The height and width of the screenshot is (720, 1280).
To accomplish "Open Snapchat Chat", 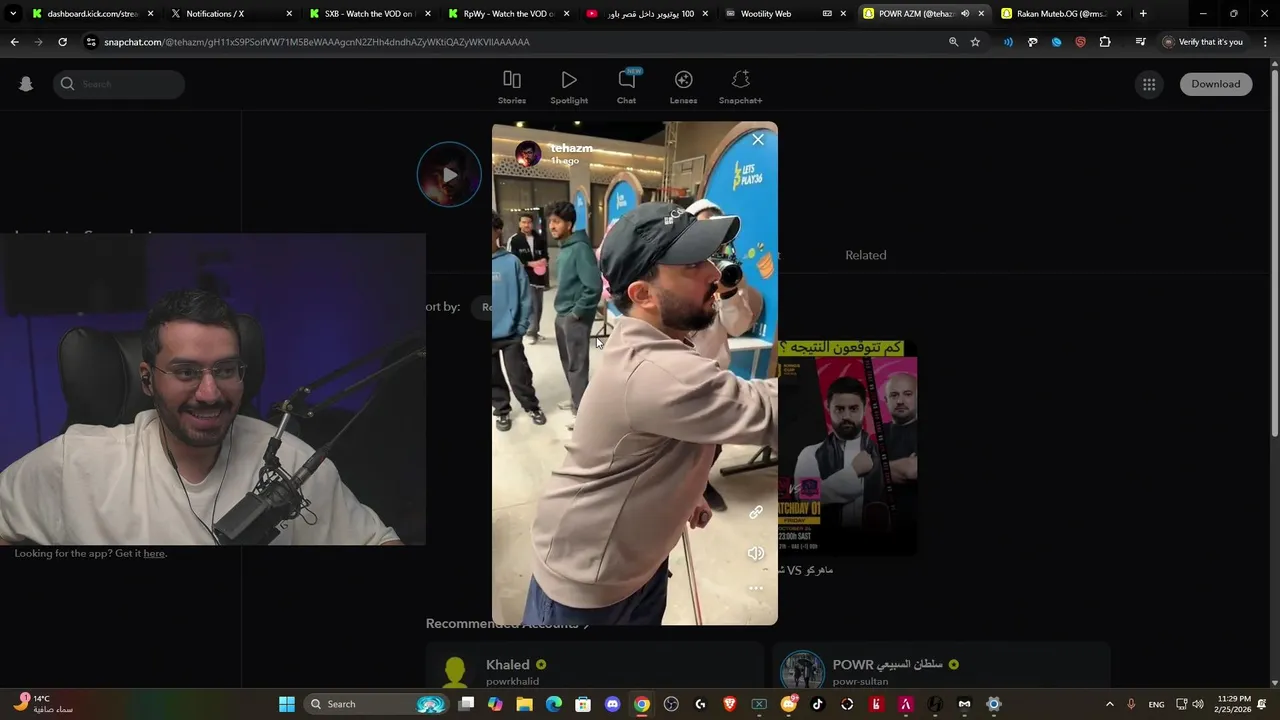I will coord(626,87).
